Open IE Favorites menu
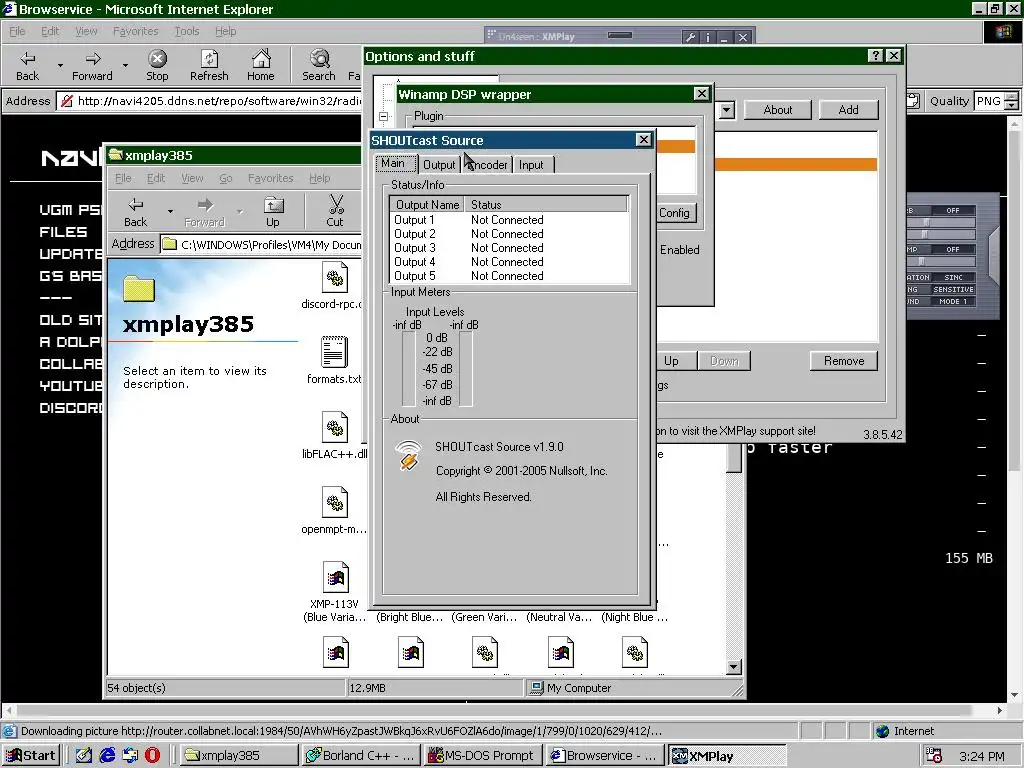Viewport: 1024px width, 768px height. [135, 31]
